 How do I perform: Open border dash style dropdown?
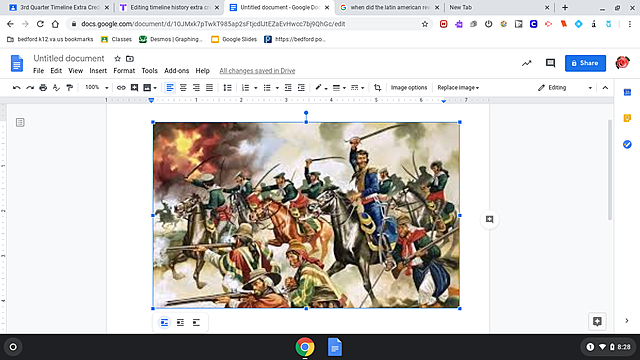pyautogui.click(x=358, y=87)
